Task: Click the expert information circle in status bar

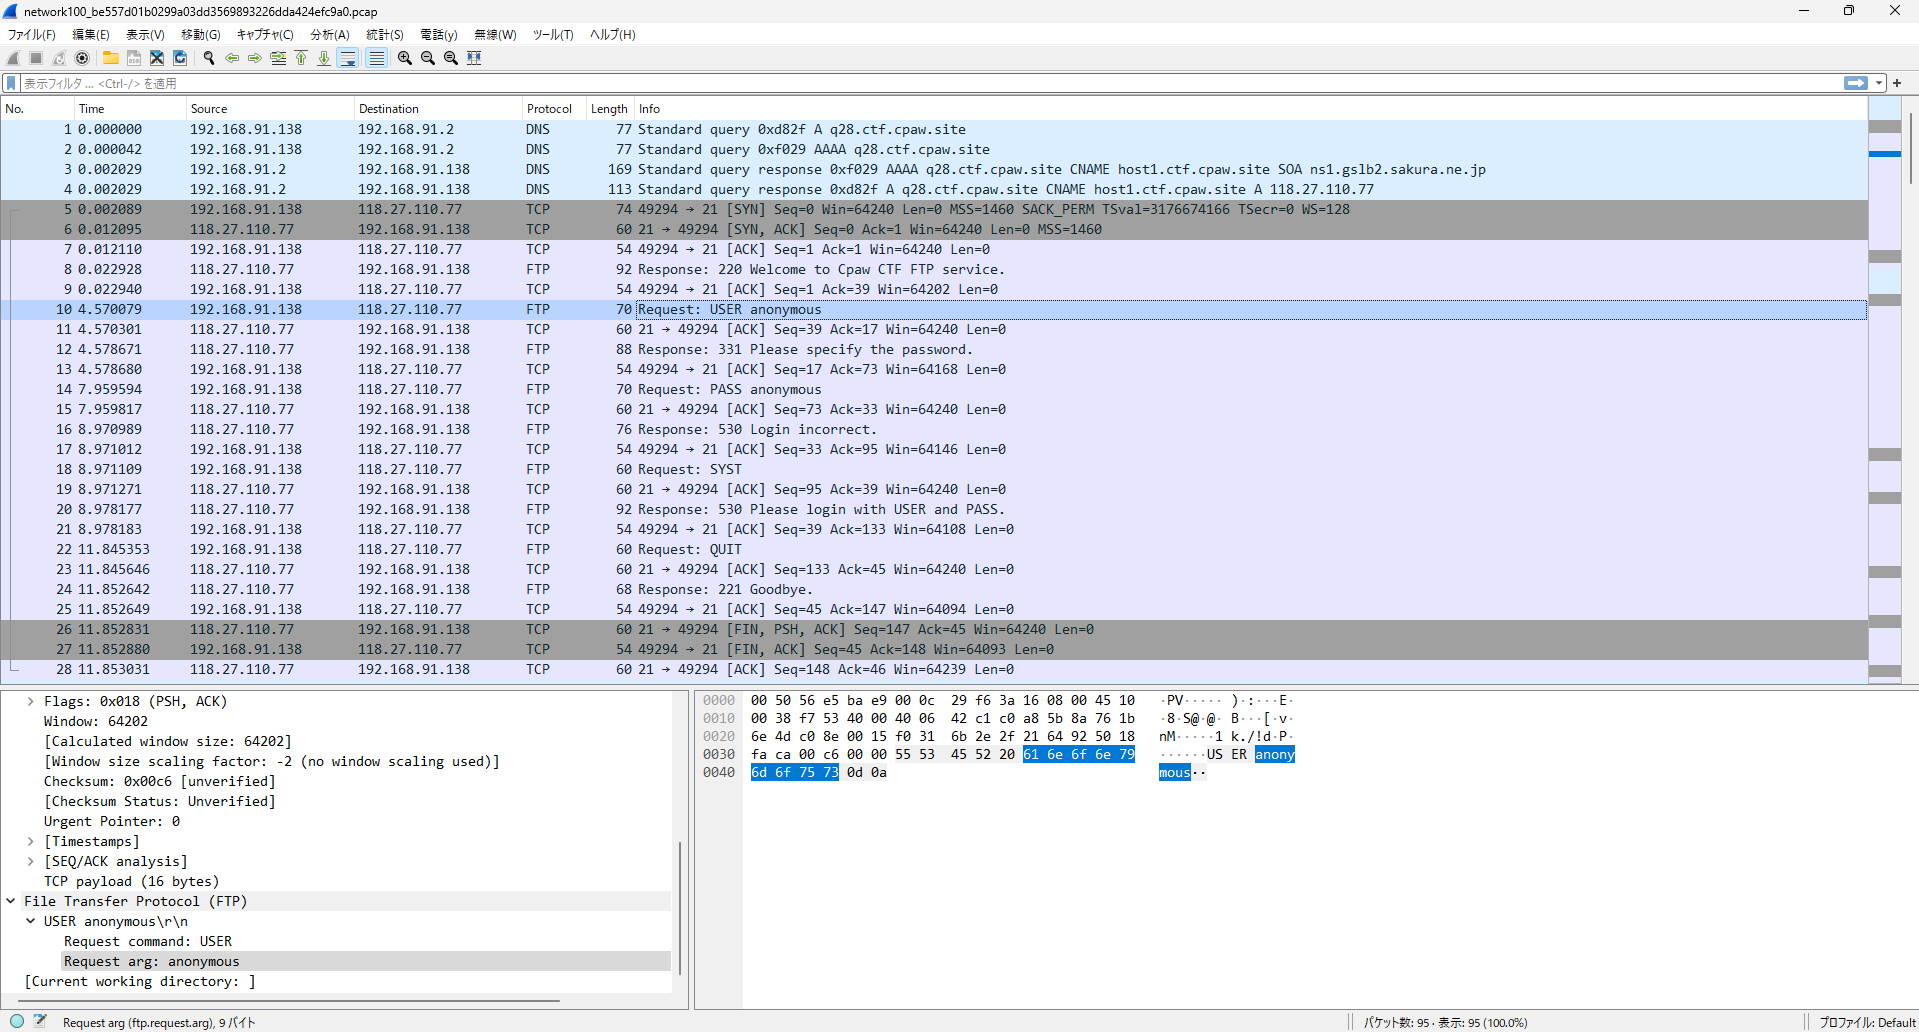Action: coord(17,1021)
